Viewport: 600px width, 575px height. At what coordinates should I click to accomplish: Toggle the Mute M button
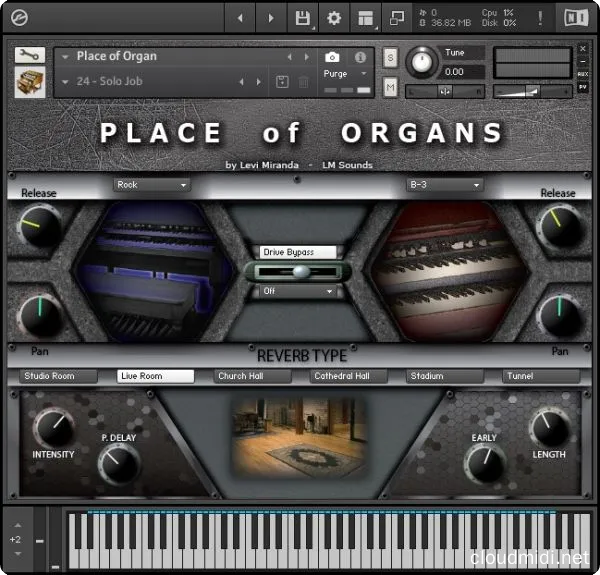[390, 87]
